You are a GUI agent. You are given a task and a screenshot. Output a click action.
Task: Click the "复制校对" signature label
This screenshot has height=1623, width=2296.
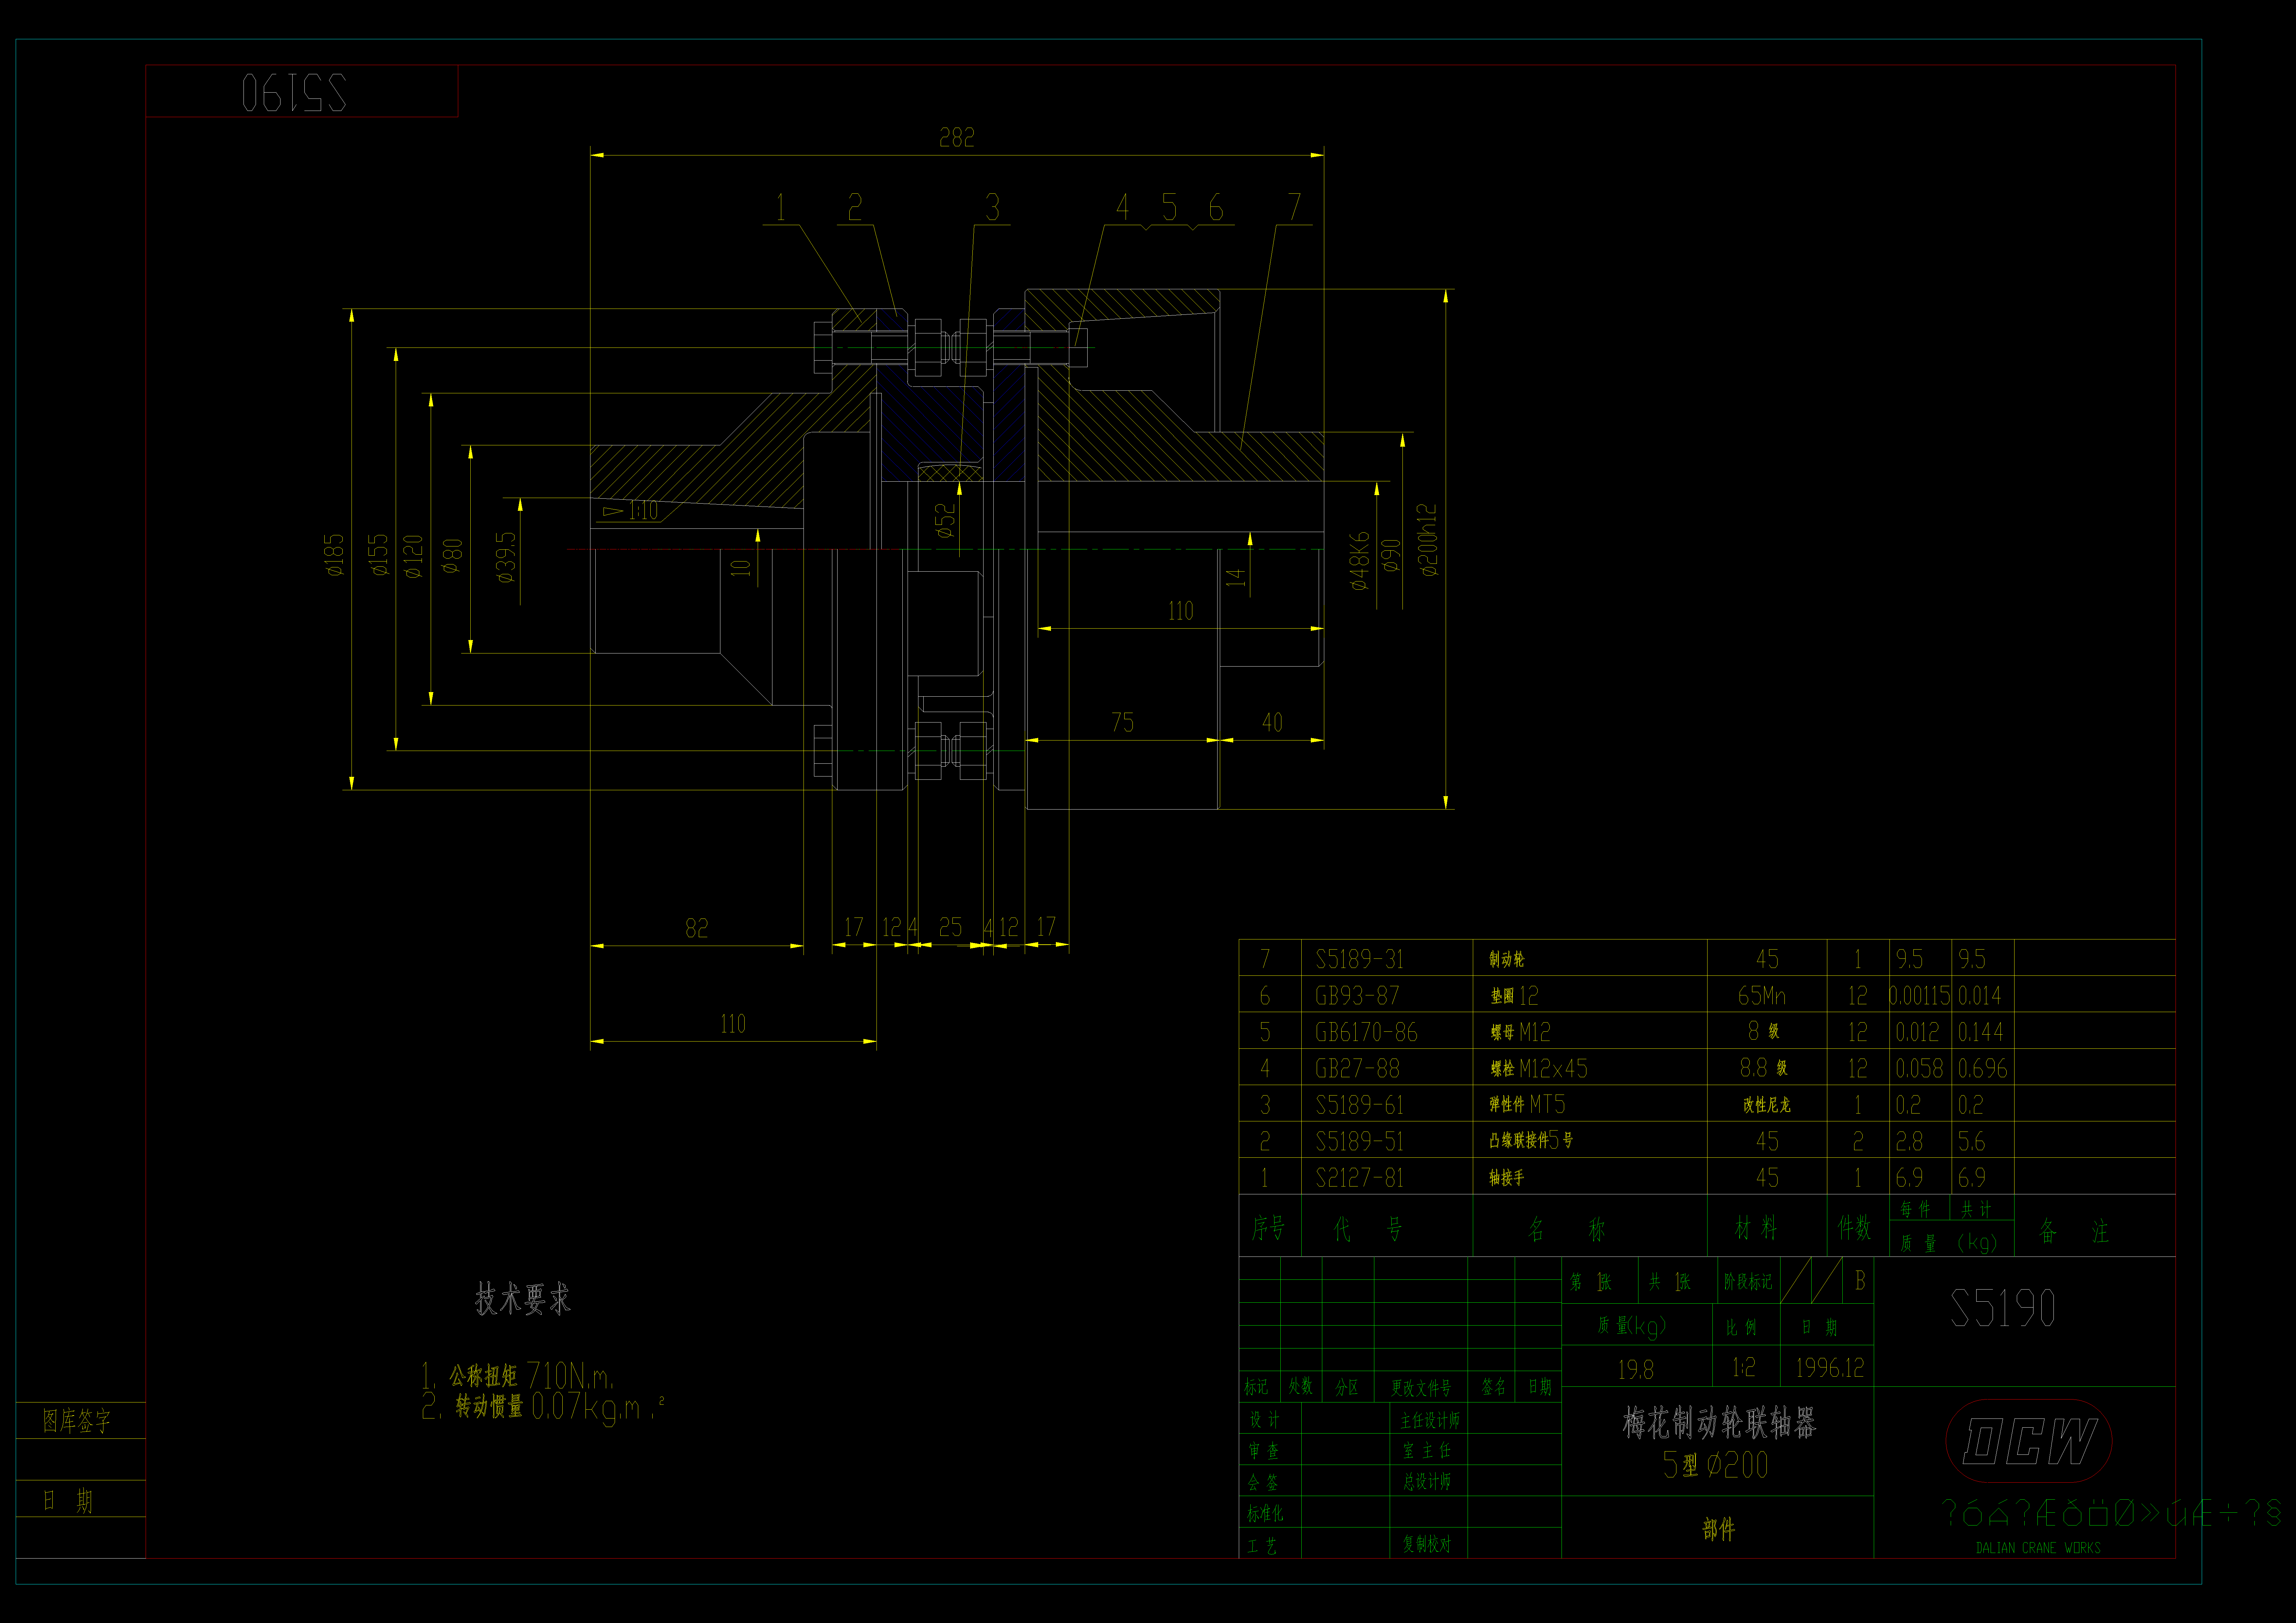1427,1544
